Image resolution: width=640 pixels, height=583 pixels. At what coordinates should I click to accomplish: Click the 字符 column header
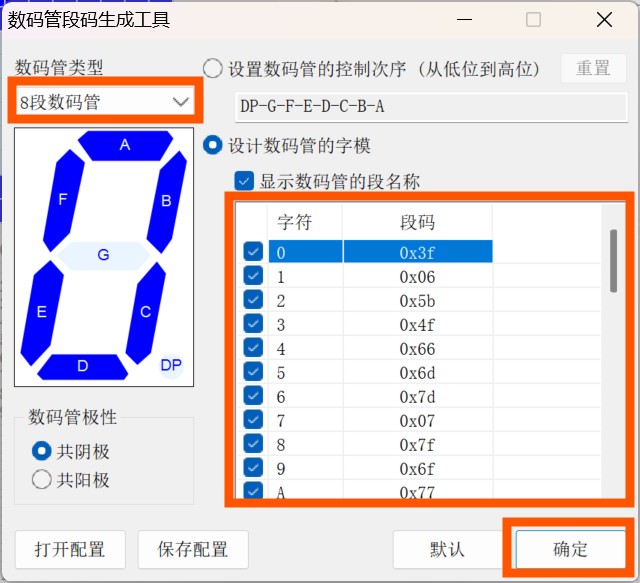[305, 223]
